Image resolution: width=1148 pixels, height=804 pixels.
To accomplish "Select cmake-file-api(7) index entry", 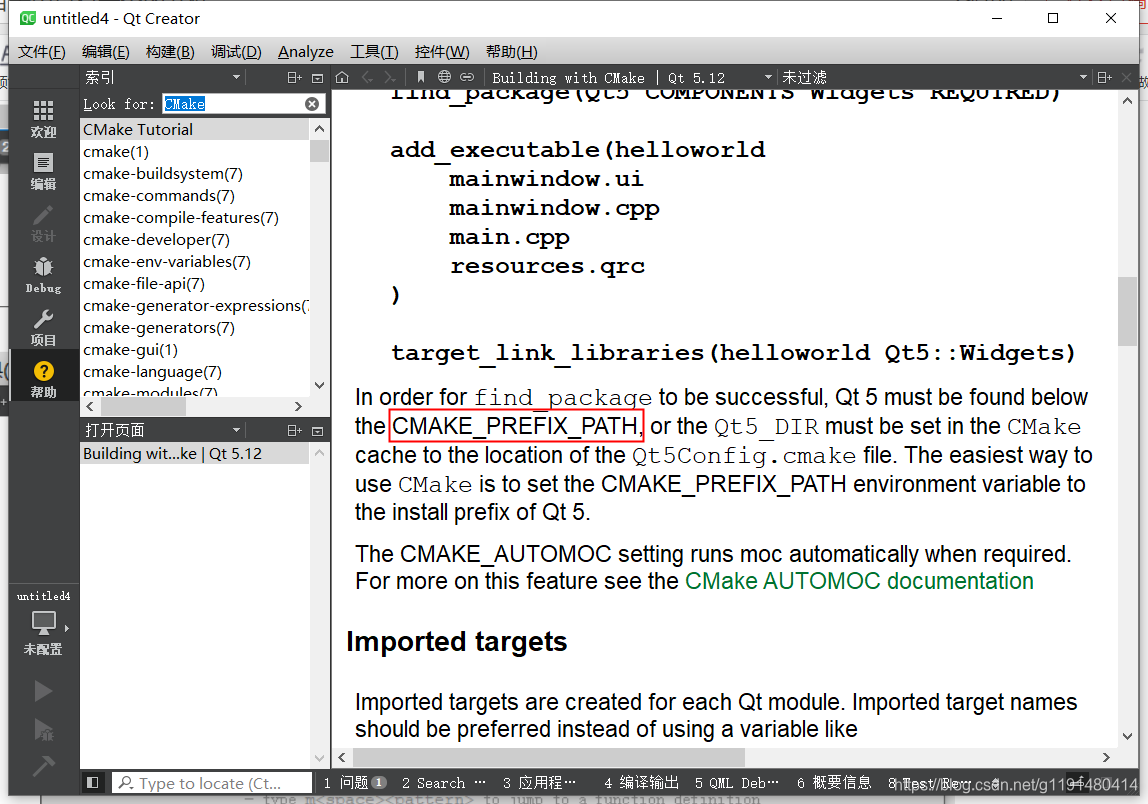I will [x=195, y=283].
